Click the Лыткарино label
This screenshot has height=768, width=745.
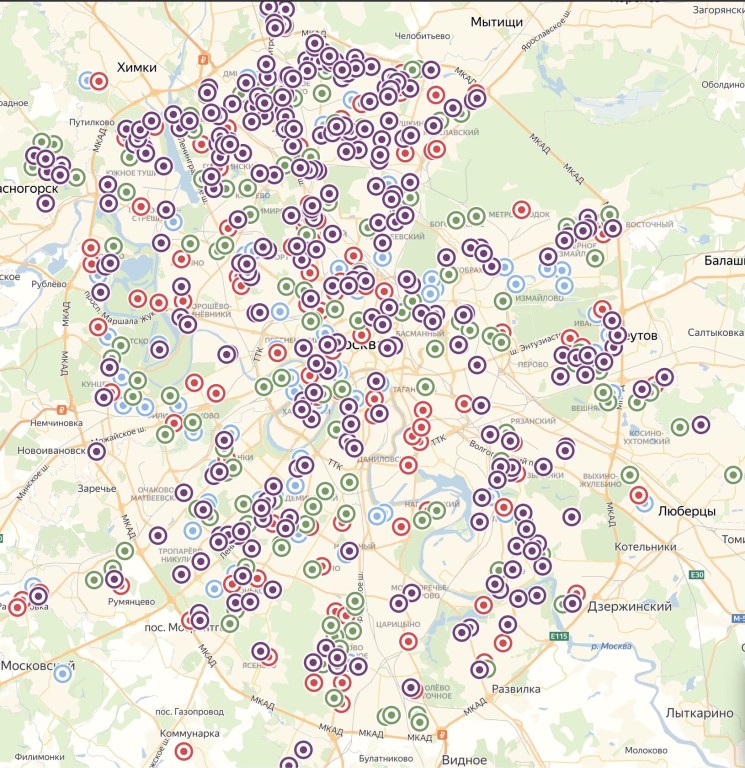coord(699,713)
